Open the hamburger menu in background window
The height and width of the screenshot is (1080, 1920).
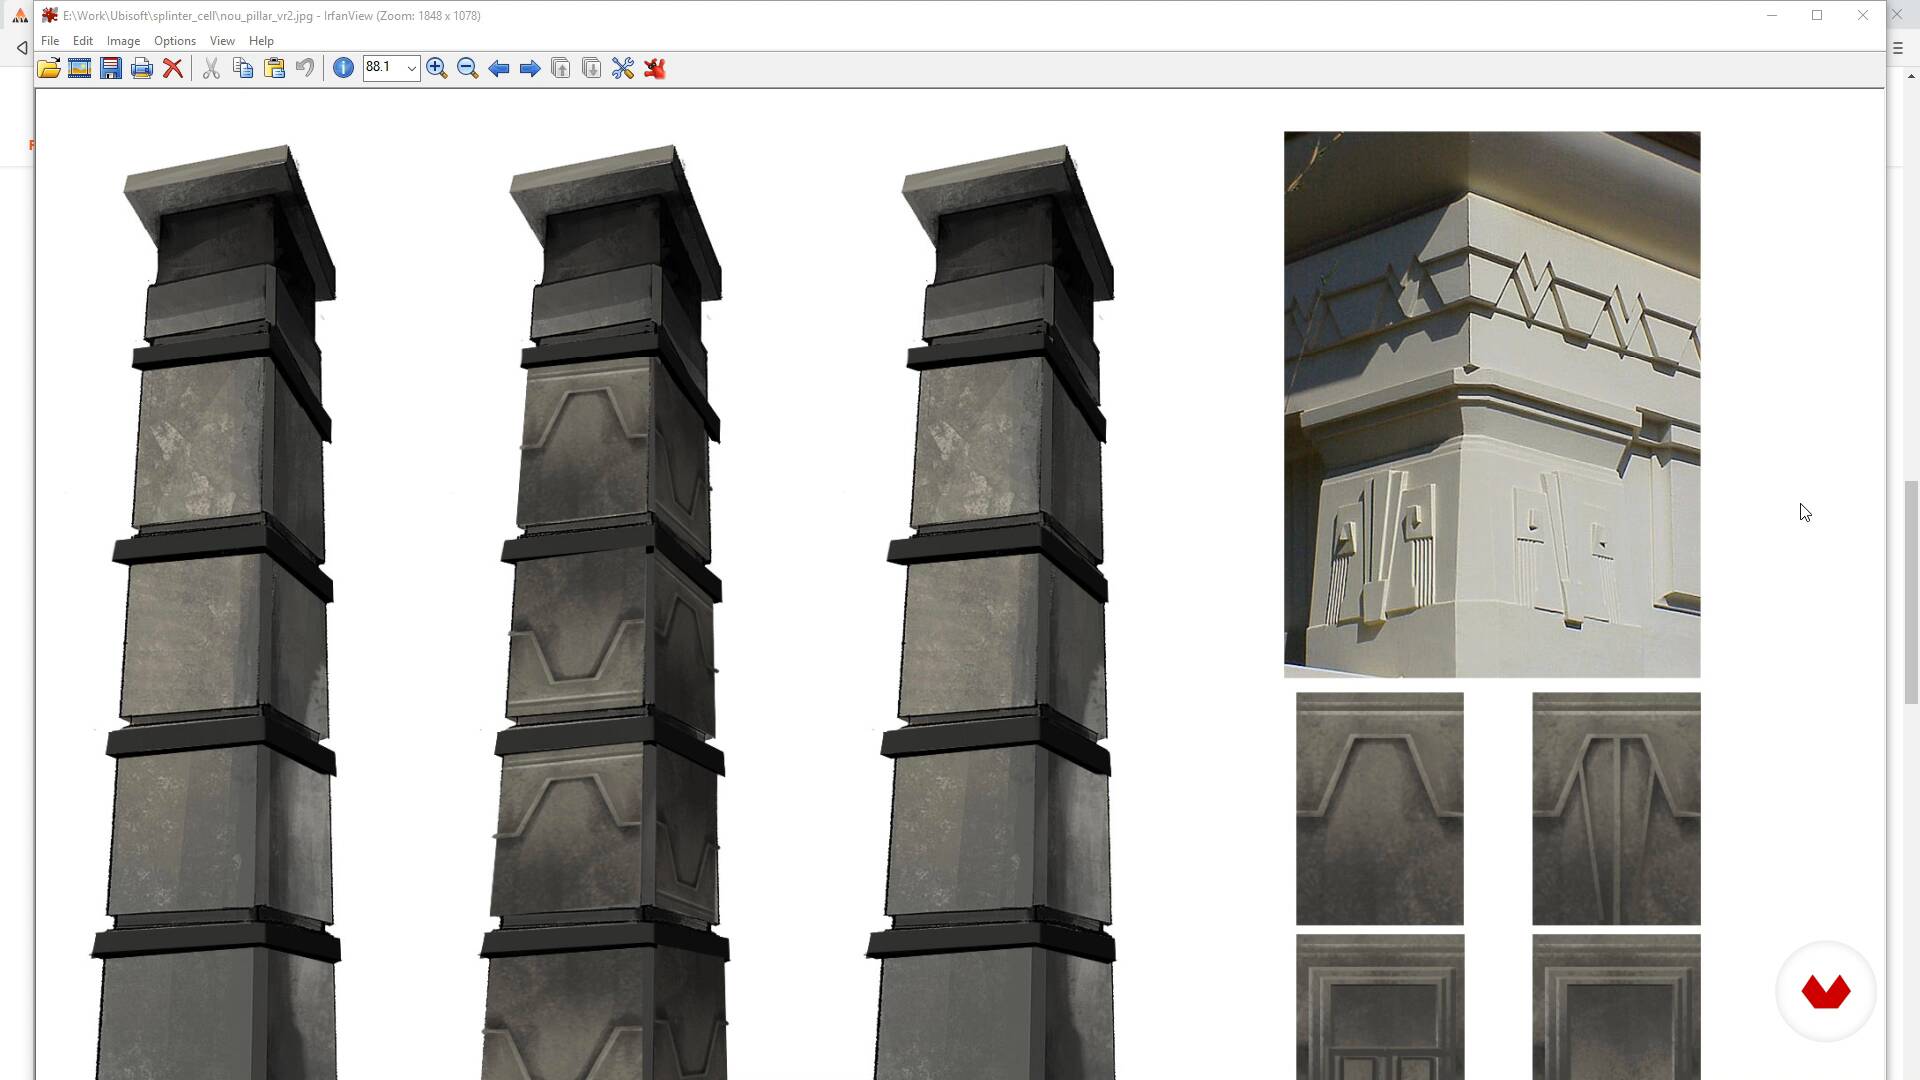(1898, 48)
